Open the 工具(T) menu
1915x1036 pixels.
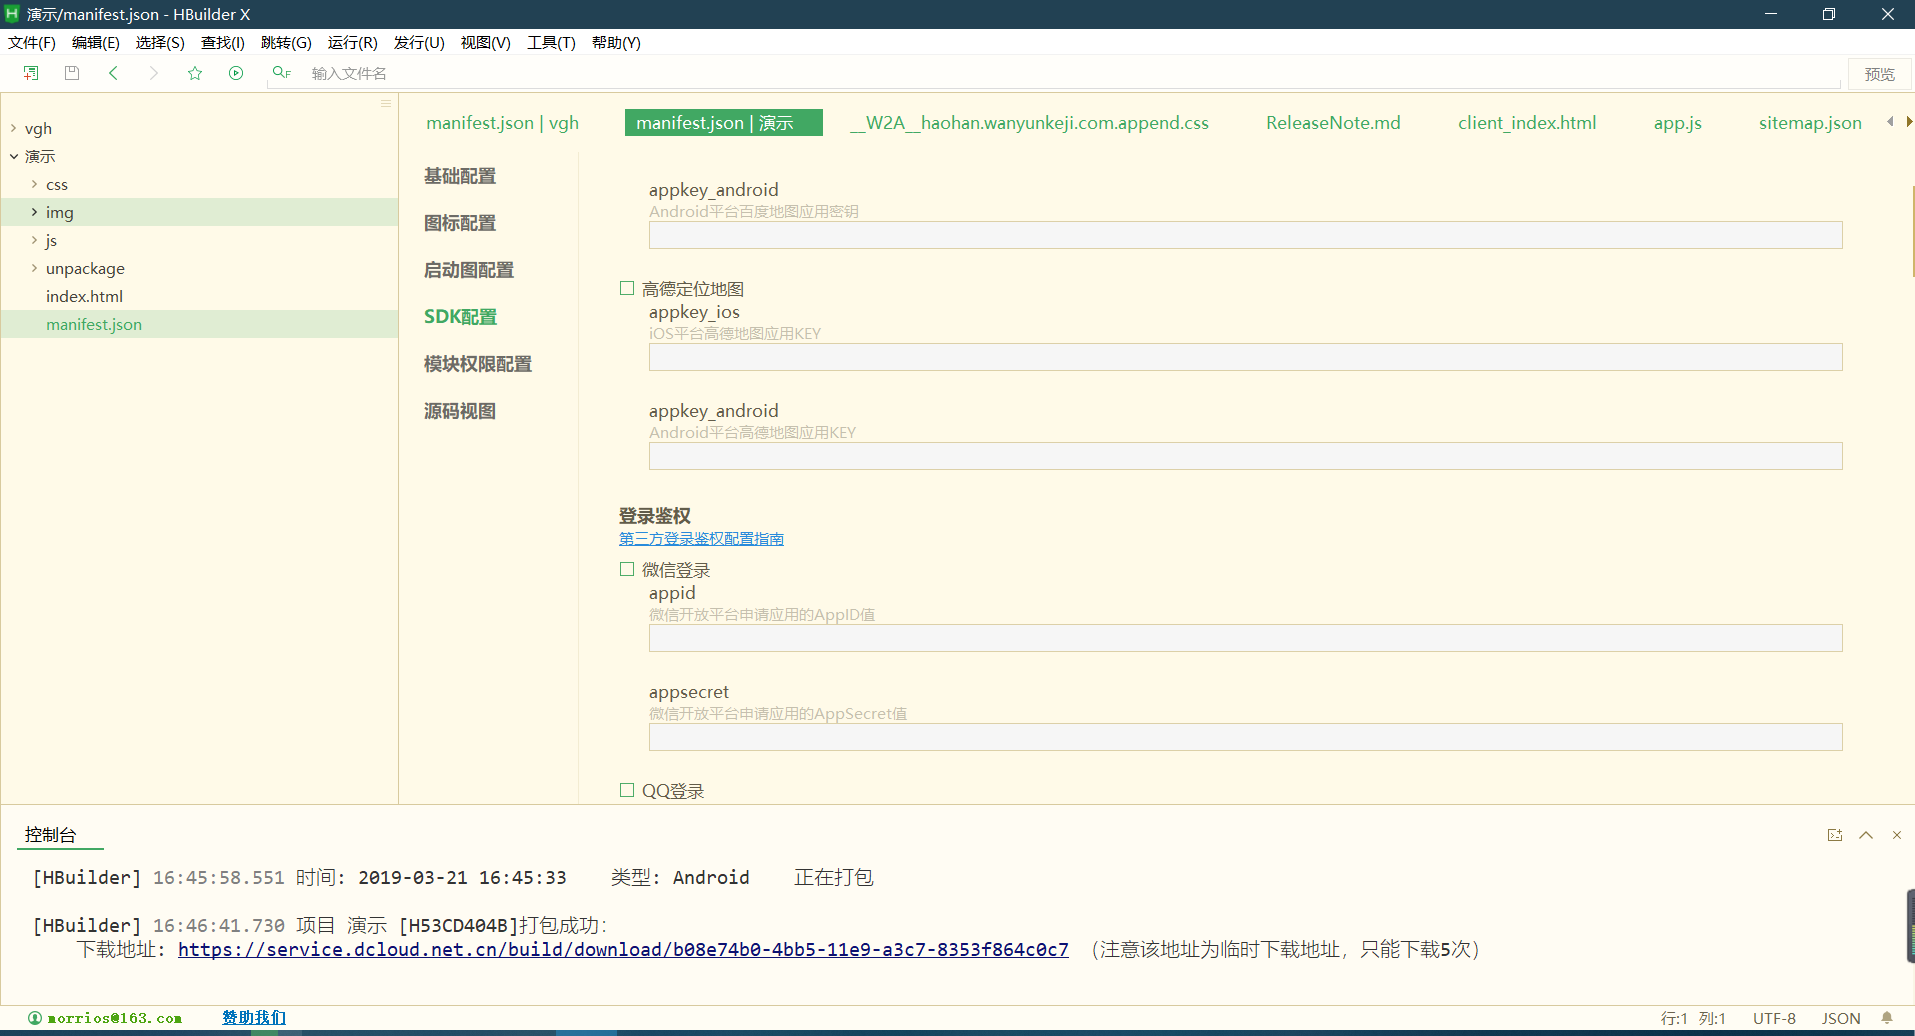click(552, 42)
